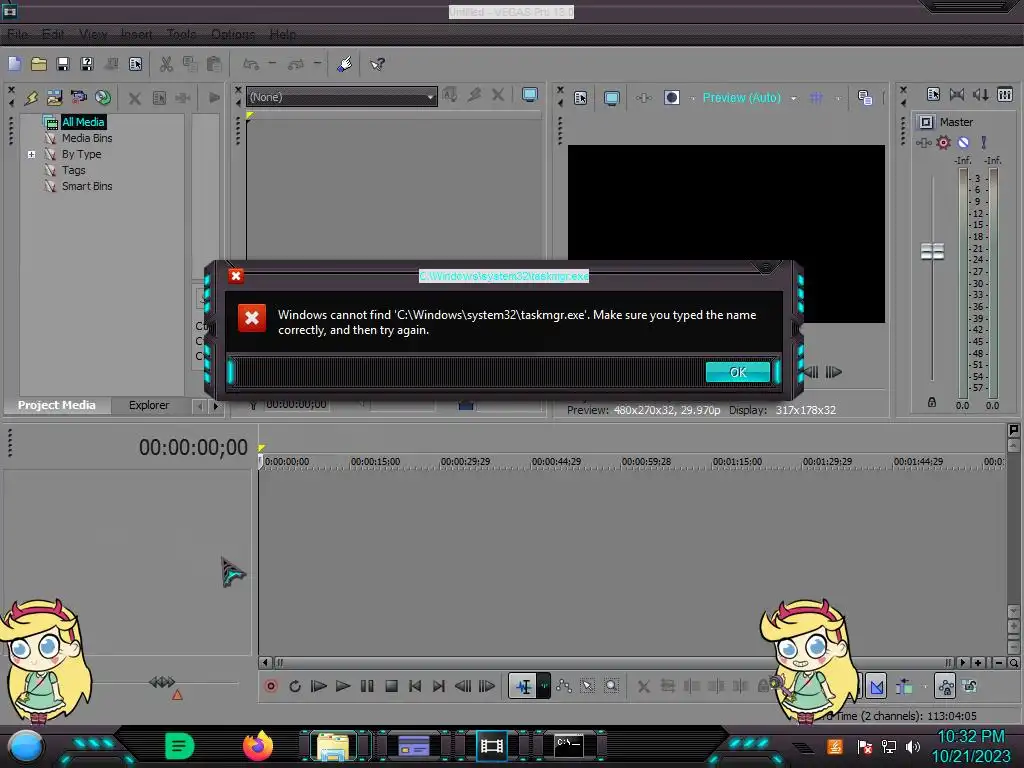Open a project with the folder icon
1024x768 pixels.
(39, 64)
